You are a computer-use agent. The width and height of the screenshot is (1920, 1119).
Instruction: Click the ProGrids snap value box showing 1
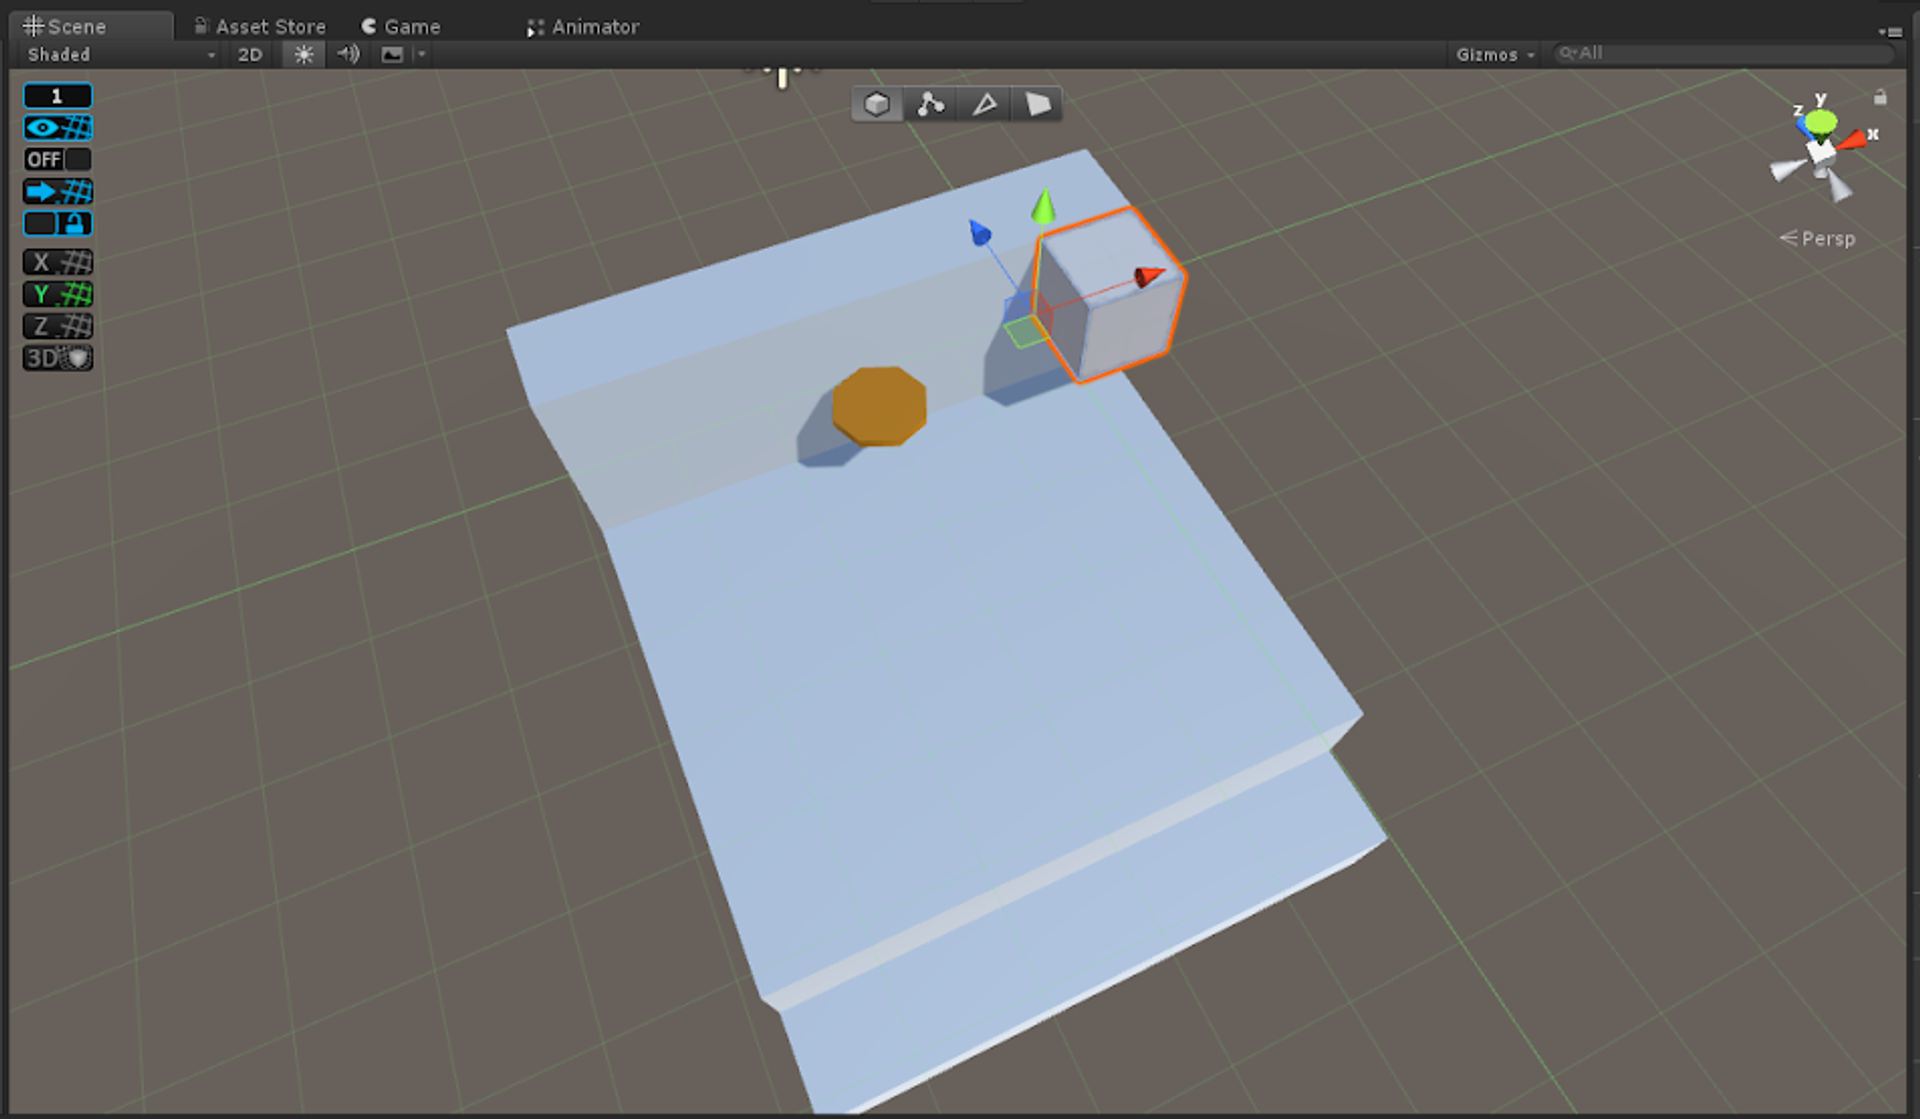point(58,96)
